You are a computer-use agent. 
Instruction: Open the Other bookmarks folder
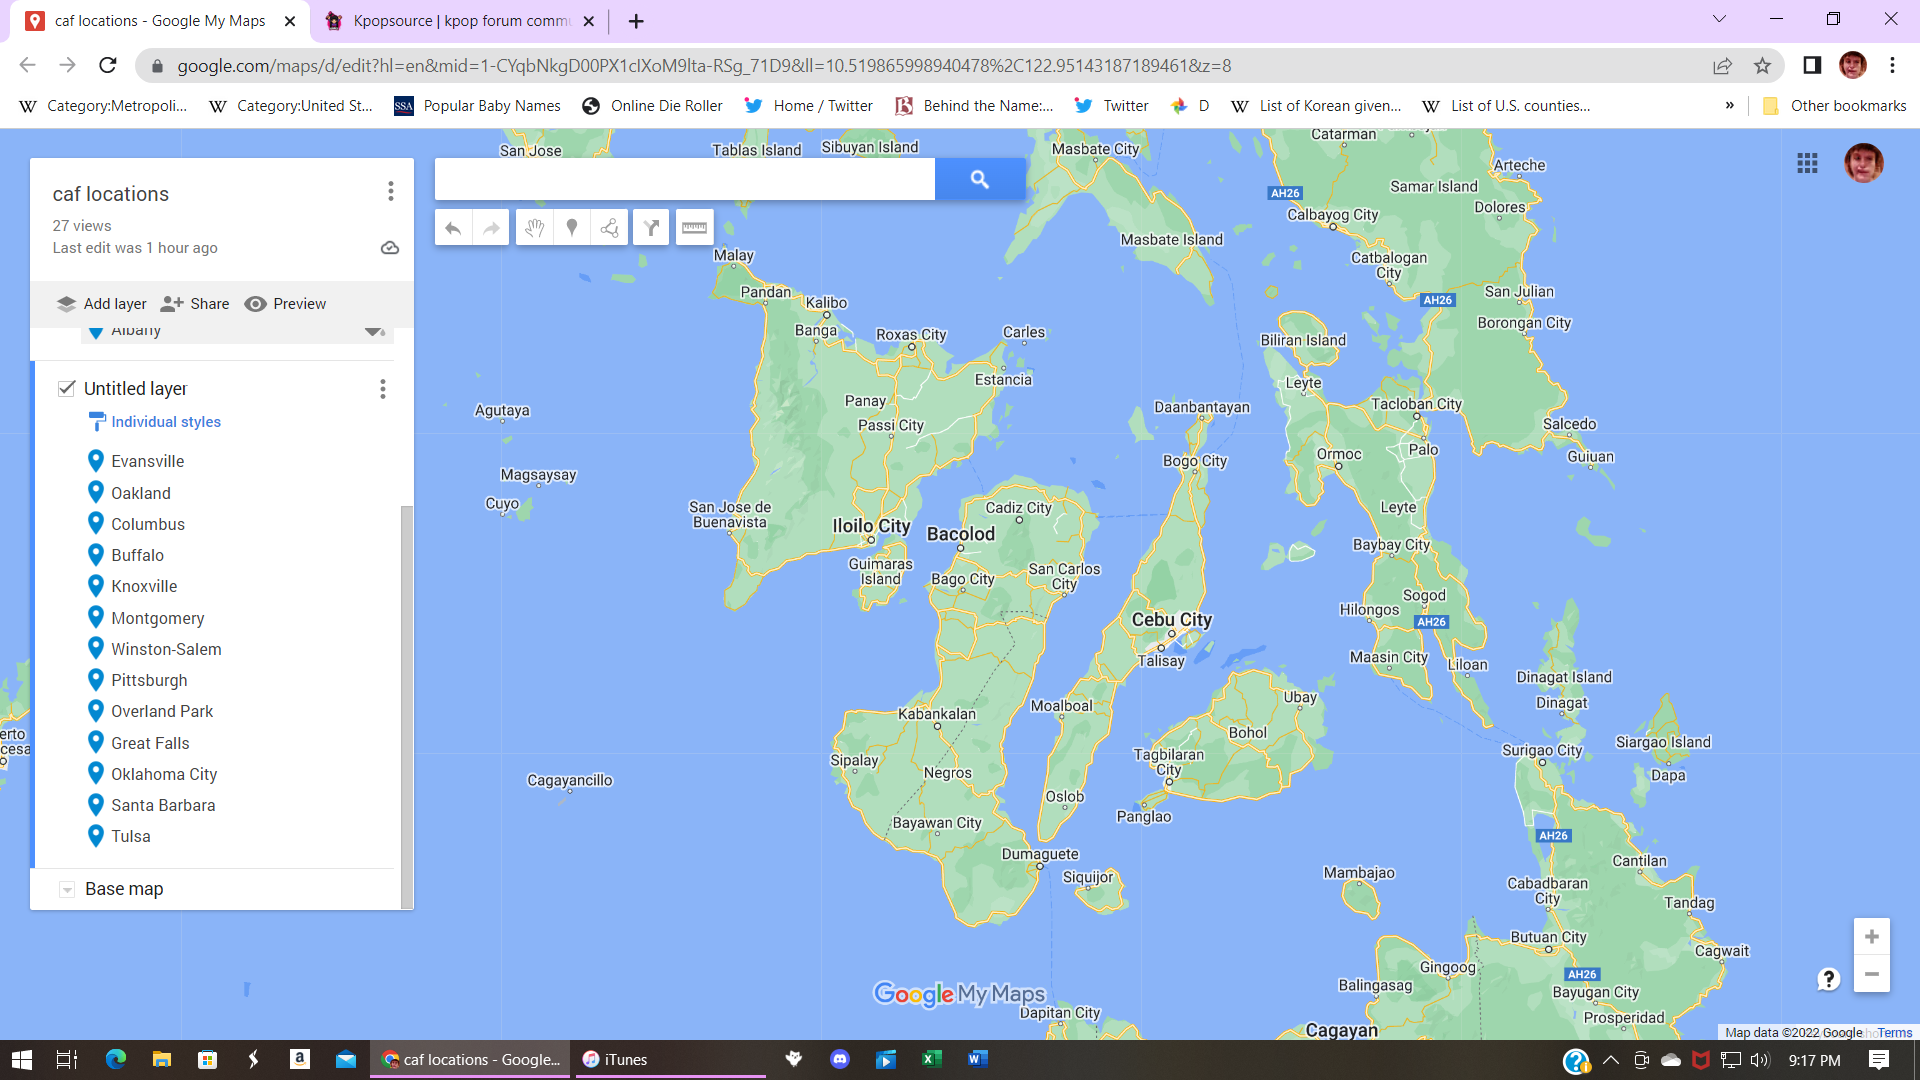tap(1835, 106)
